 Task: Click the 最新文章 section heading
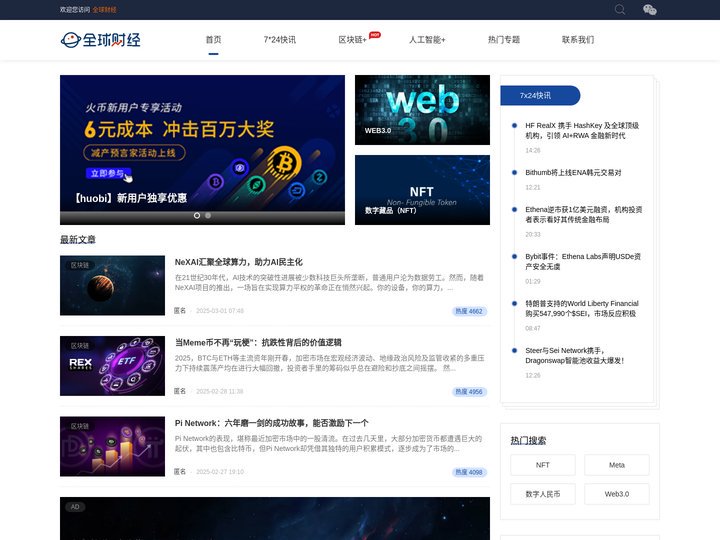[78, 240]
